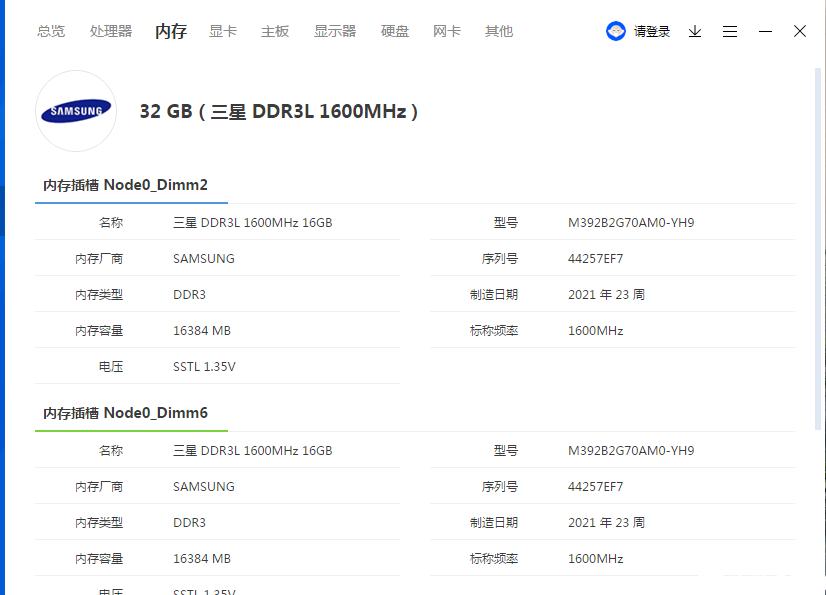Click the blue user avatar icon
Viewport: 826px width, 595px height.
(615, 31)
